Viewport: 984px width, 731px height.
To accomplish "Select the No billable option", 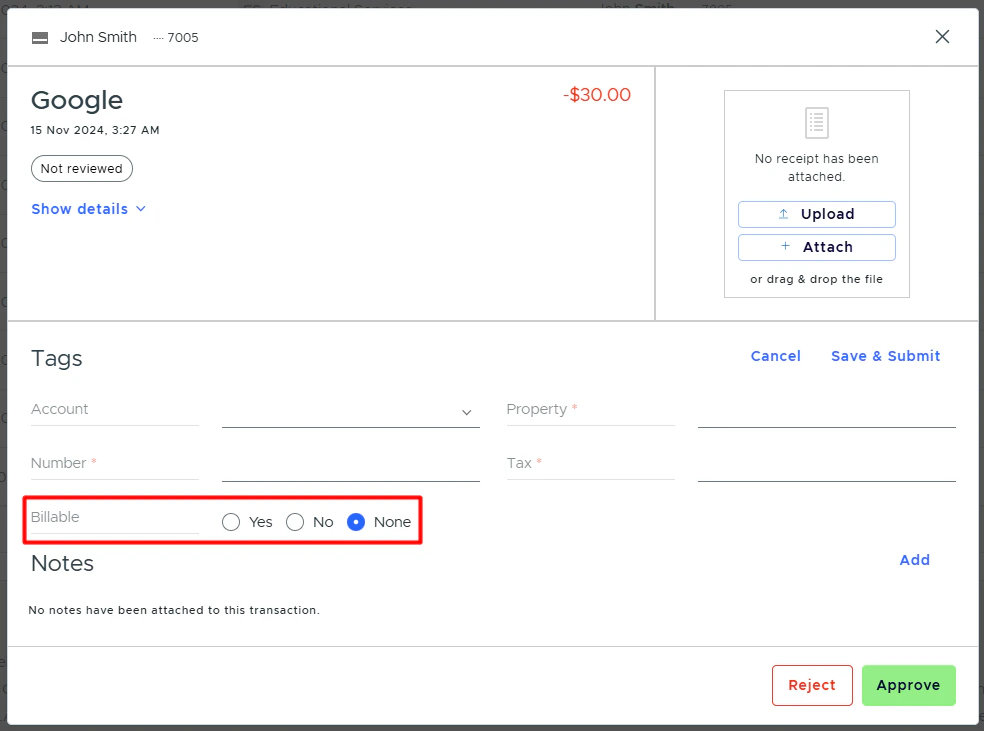I will pyautogui.click(x=295, y=521).
